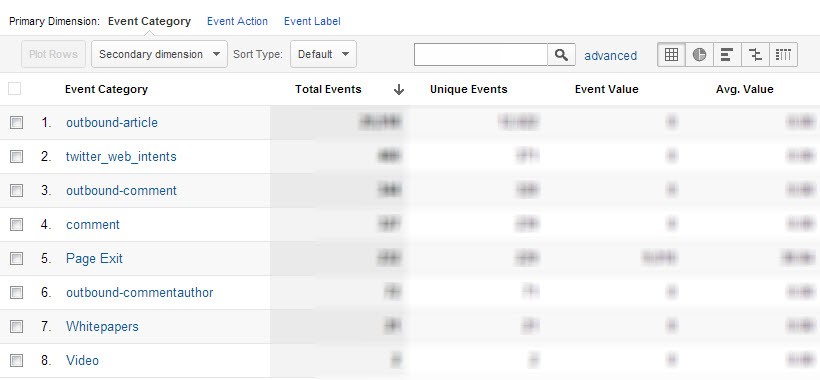Image resolution: width=820 pixels, height=380 pixels.
Task: Sort by Event Category column header
Action: click(106, 89)
